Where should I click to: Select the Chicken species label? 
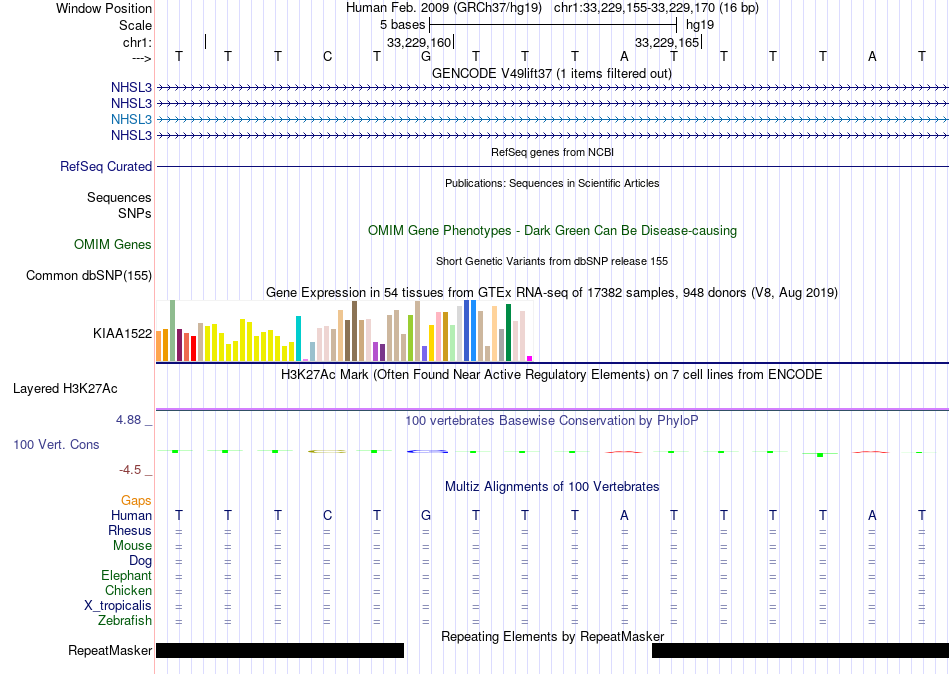(128, 590)
